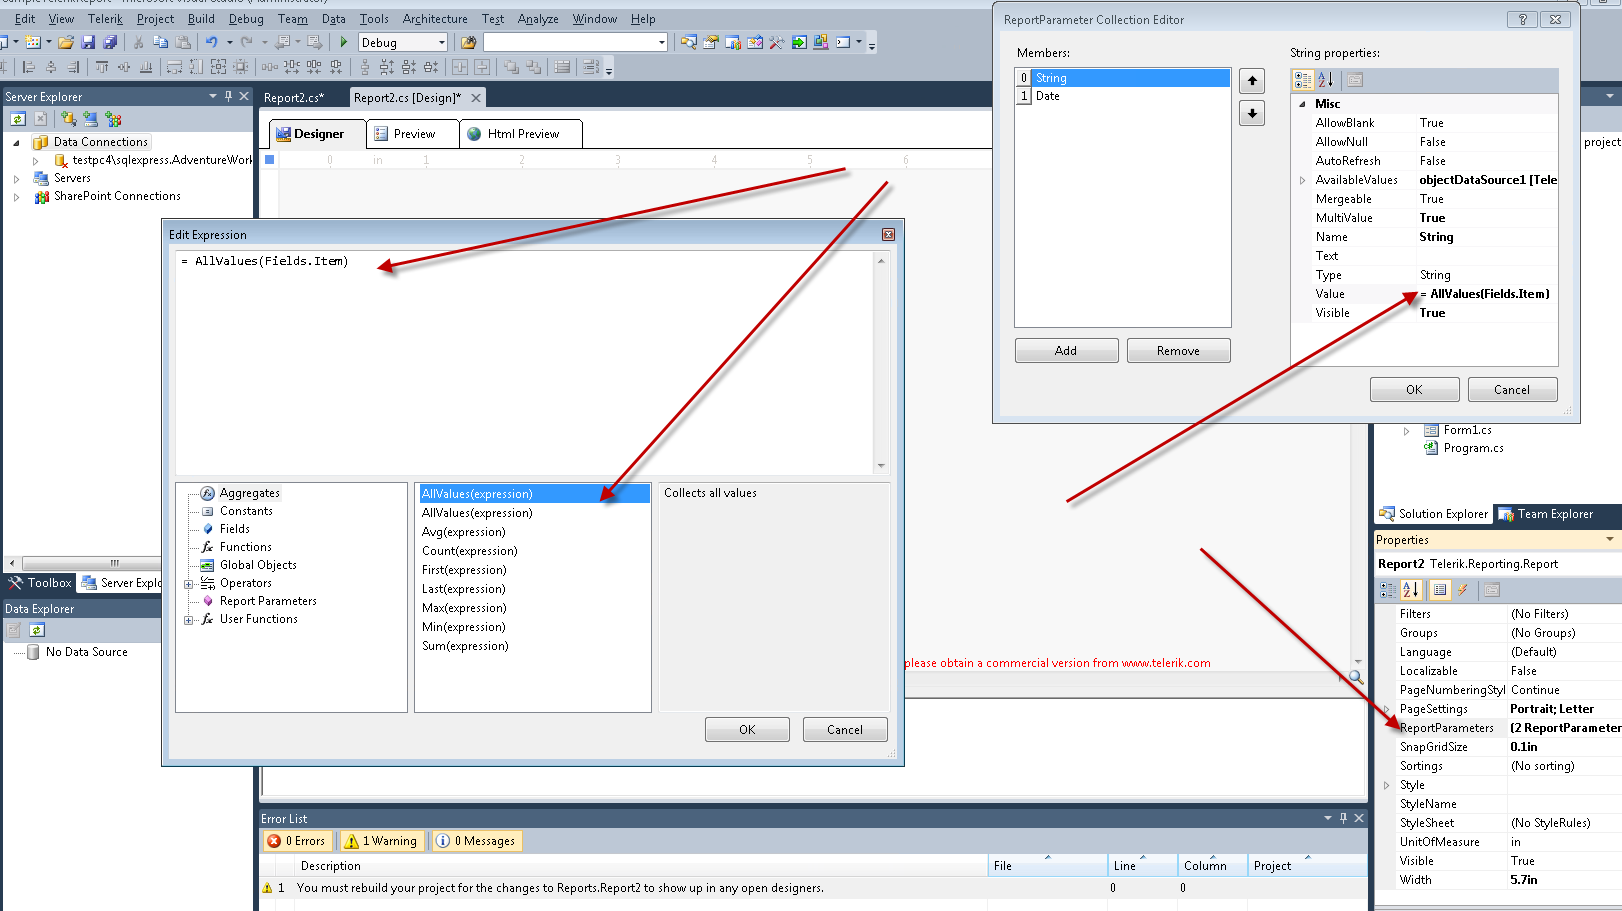Toggle the 1 Warning filter
This screenshot has width=1622, height=911.
point(381,841)
